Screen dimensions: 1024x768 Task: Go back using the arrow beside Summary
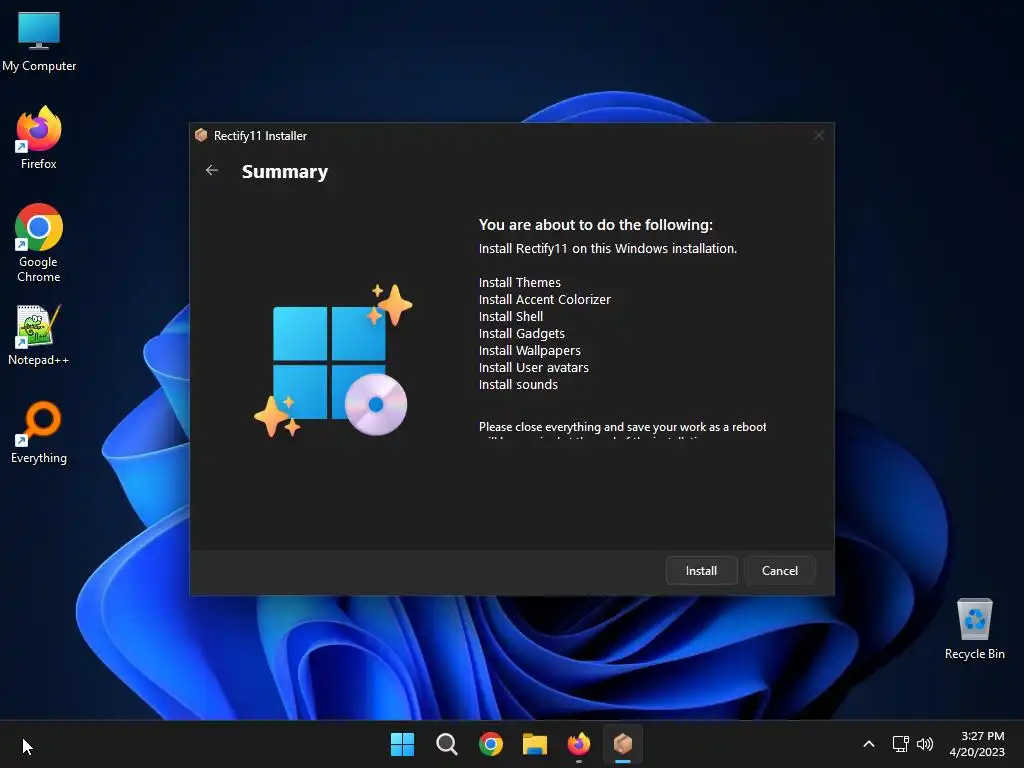pos(212,170)
